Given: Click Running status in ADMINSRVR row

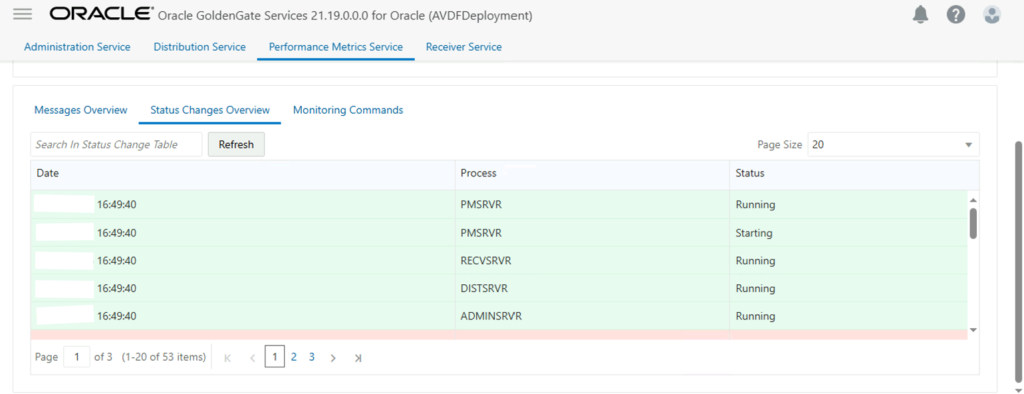Looking at the screenshot, I should click(x=756, y=316).
